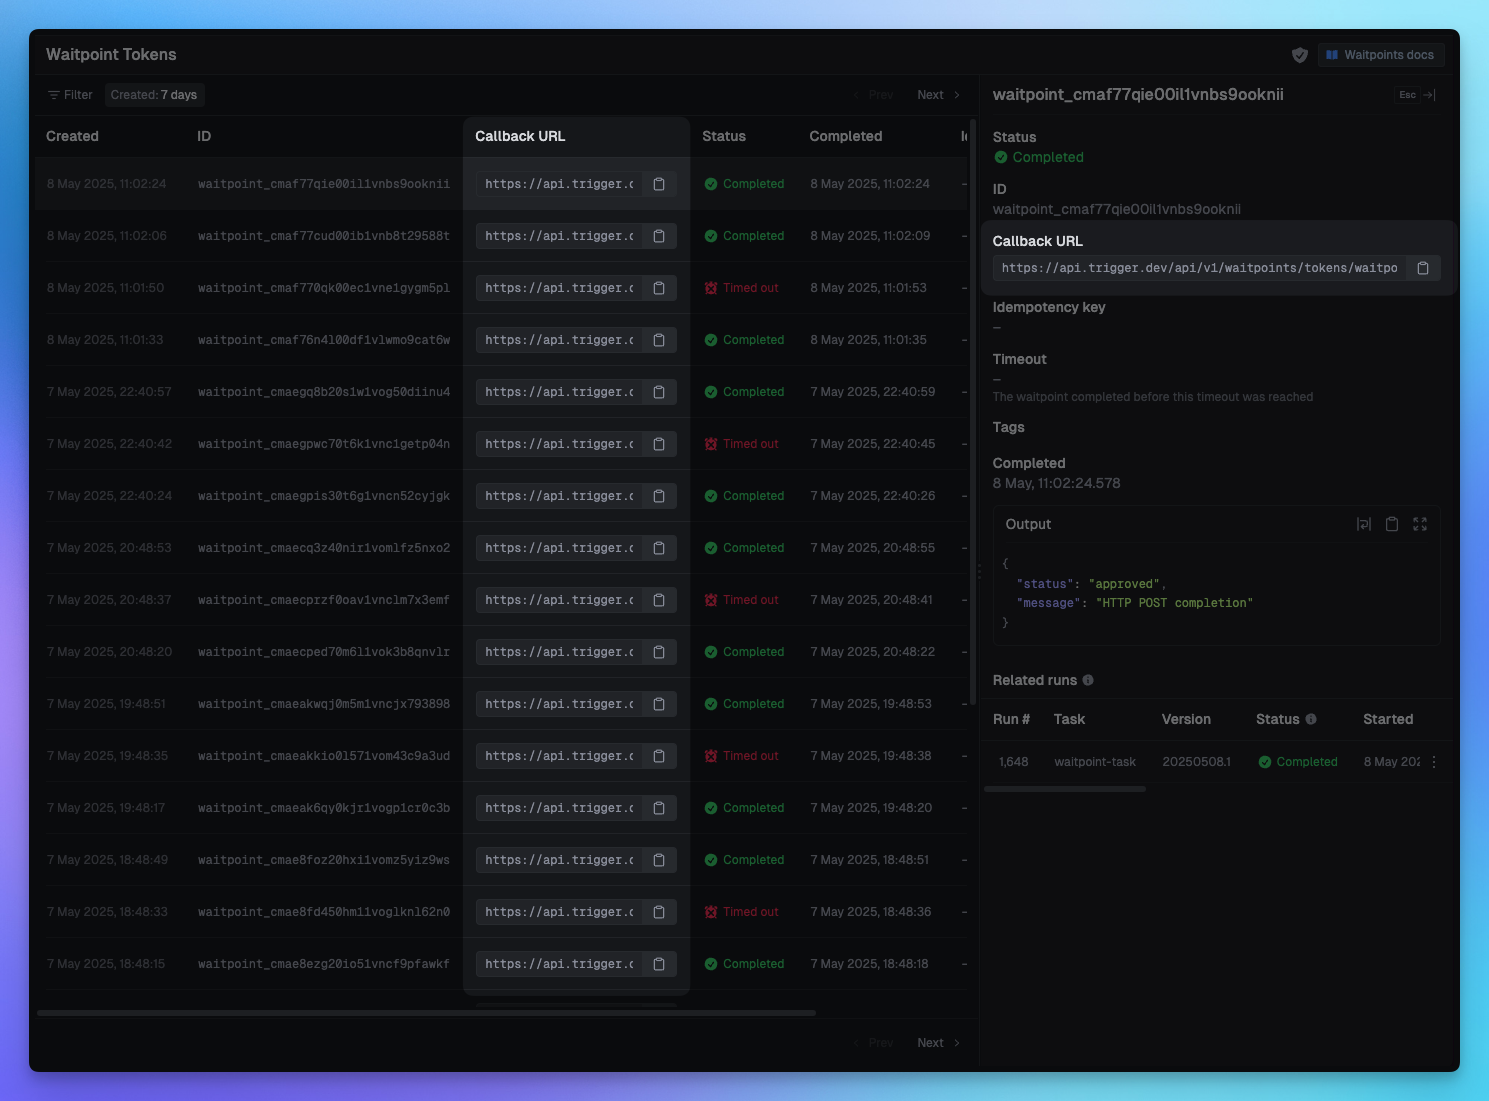The image size is (1489, 1101).
Task: Open the waitpoint-task run row
Action: pos(1216,762)
